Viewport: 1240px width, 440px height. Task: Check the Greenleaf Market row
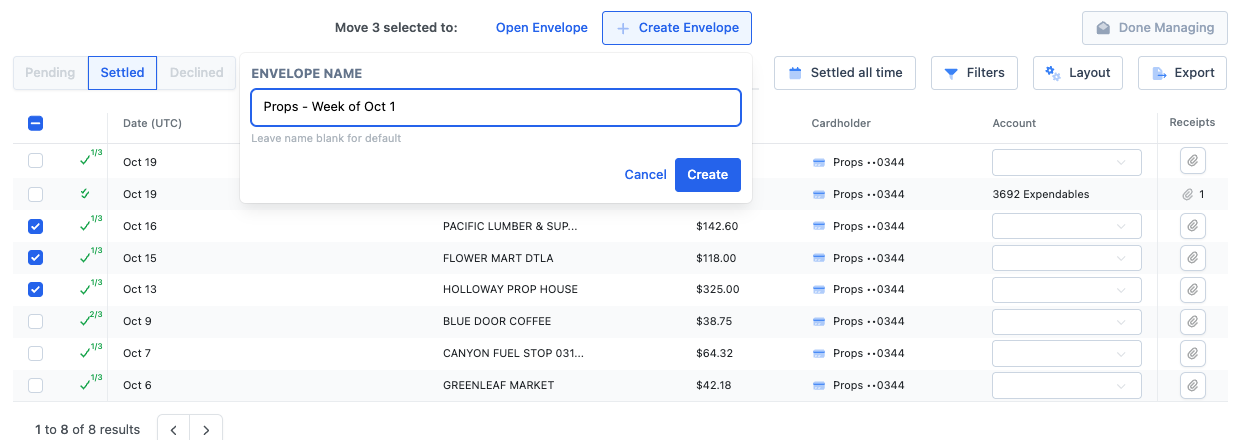pyautogui.click(x=35, y=386)
